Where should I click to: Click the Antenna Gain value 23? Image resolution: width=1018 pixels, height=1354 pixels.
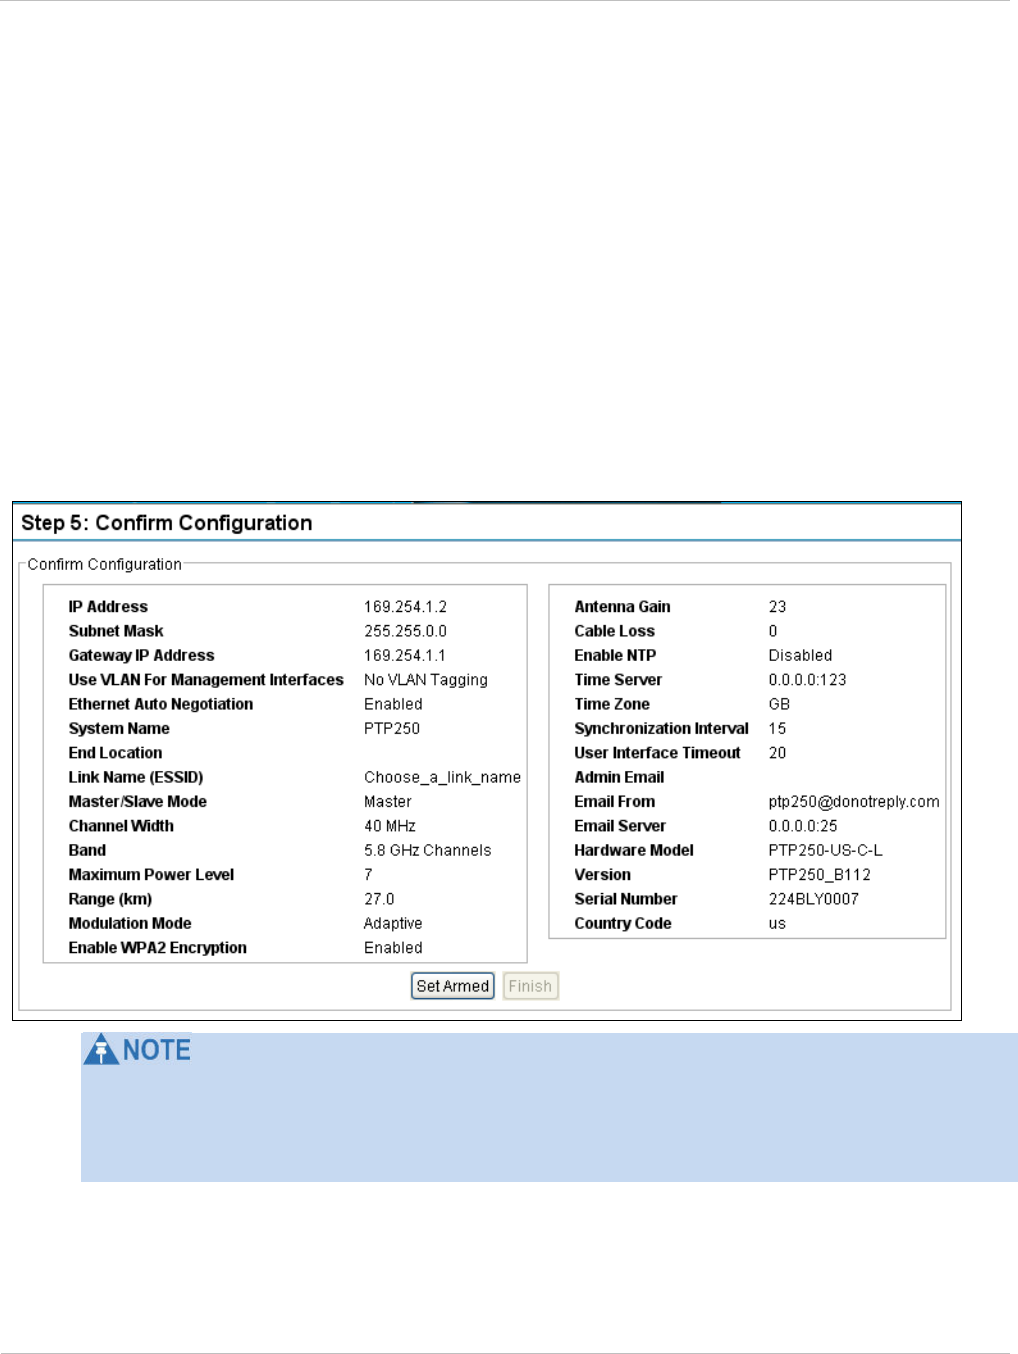(x=777, y=607)
